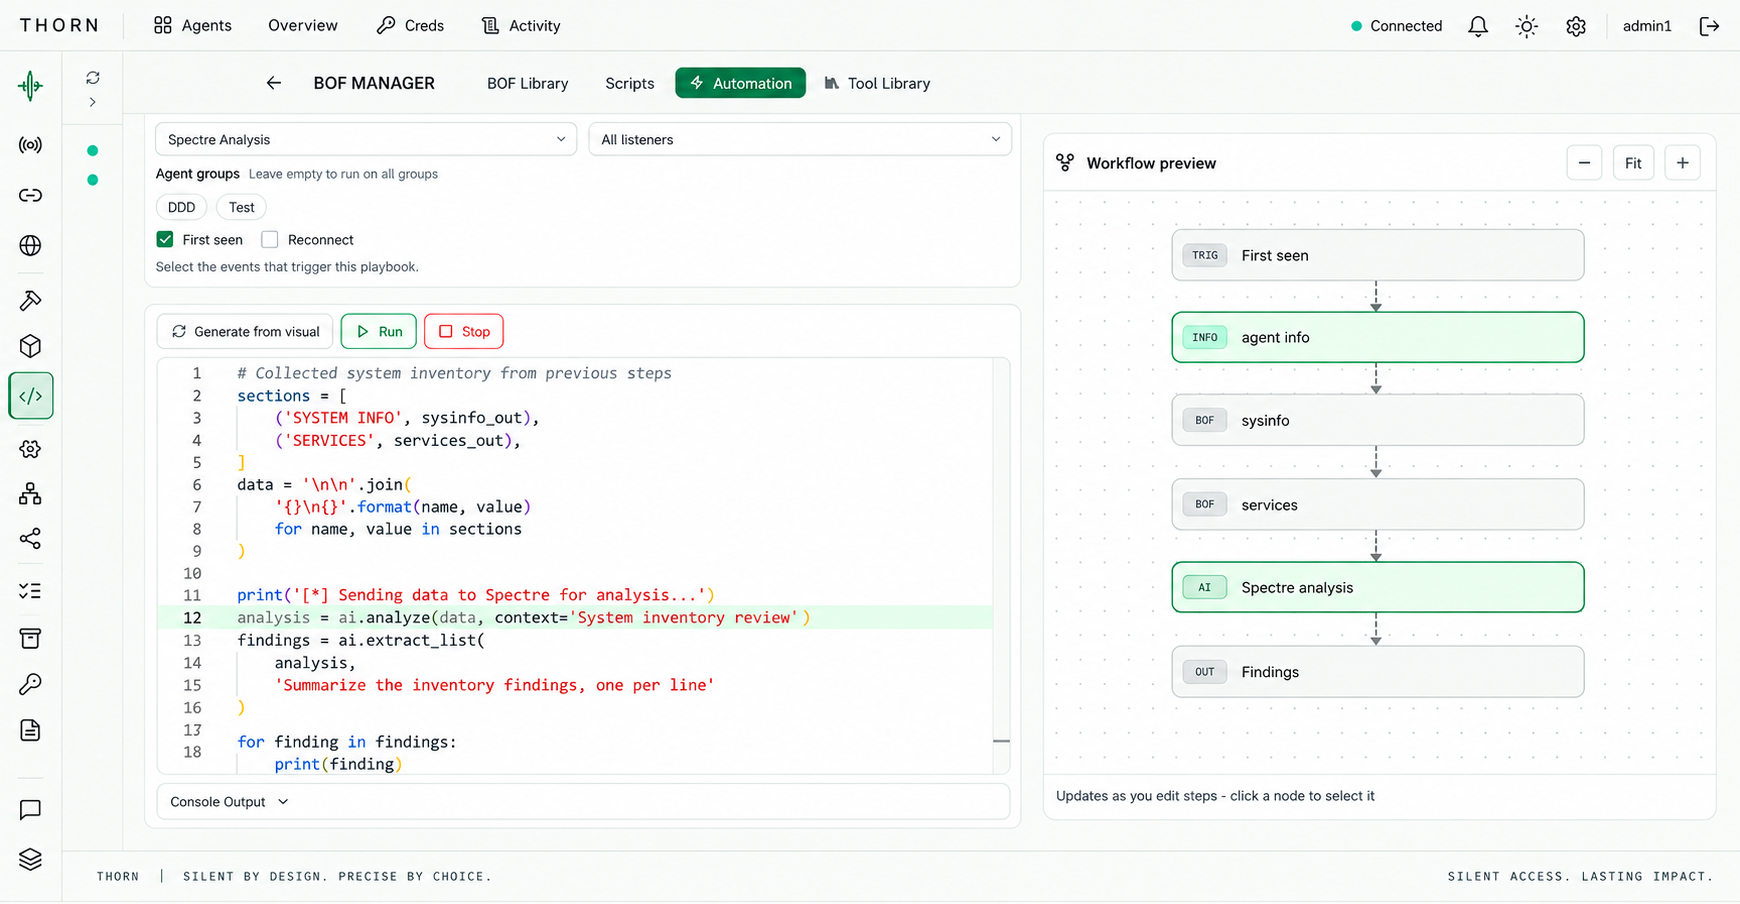Image resolution: width=1740 pixels, height=904 pixels.
Task: Expand the Console Output section
Action: [583, 802]
